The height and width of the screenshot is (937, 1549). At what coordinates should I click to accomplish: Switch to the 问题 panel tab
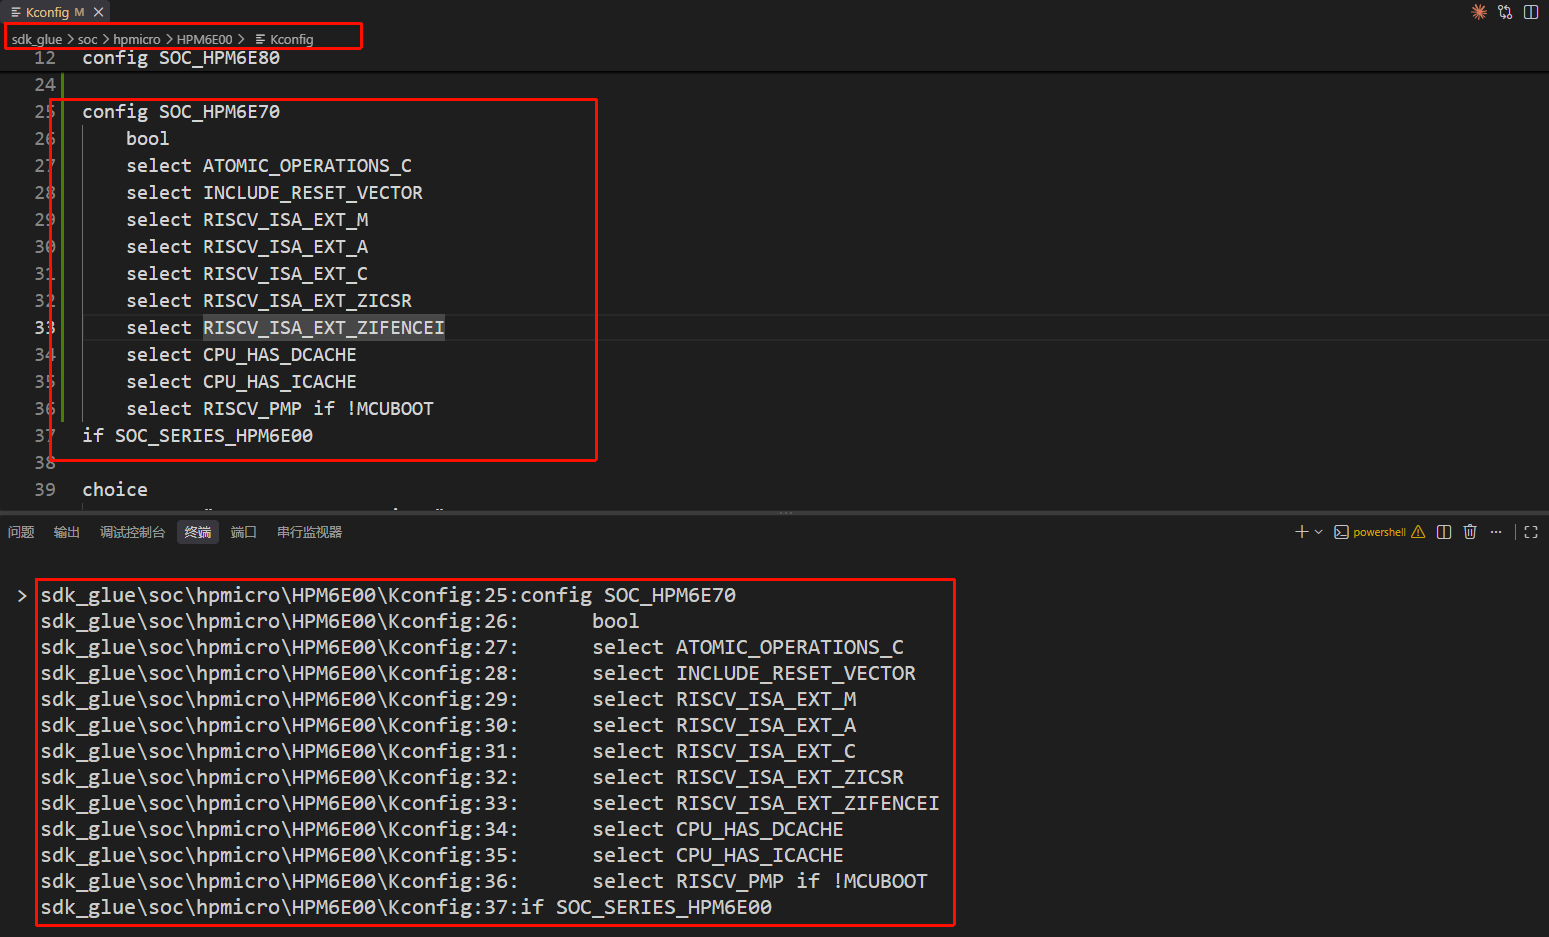[21, 532]
